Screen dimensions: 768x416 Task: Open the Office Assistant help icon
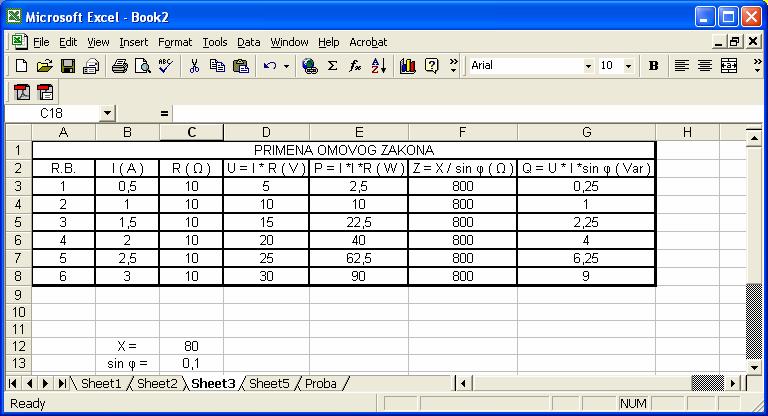pos(432,66)
